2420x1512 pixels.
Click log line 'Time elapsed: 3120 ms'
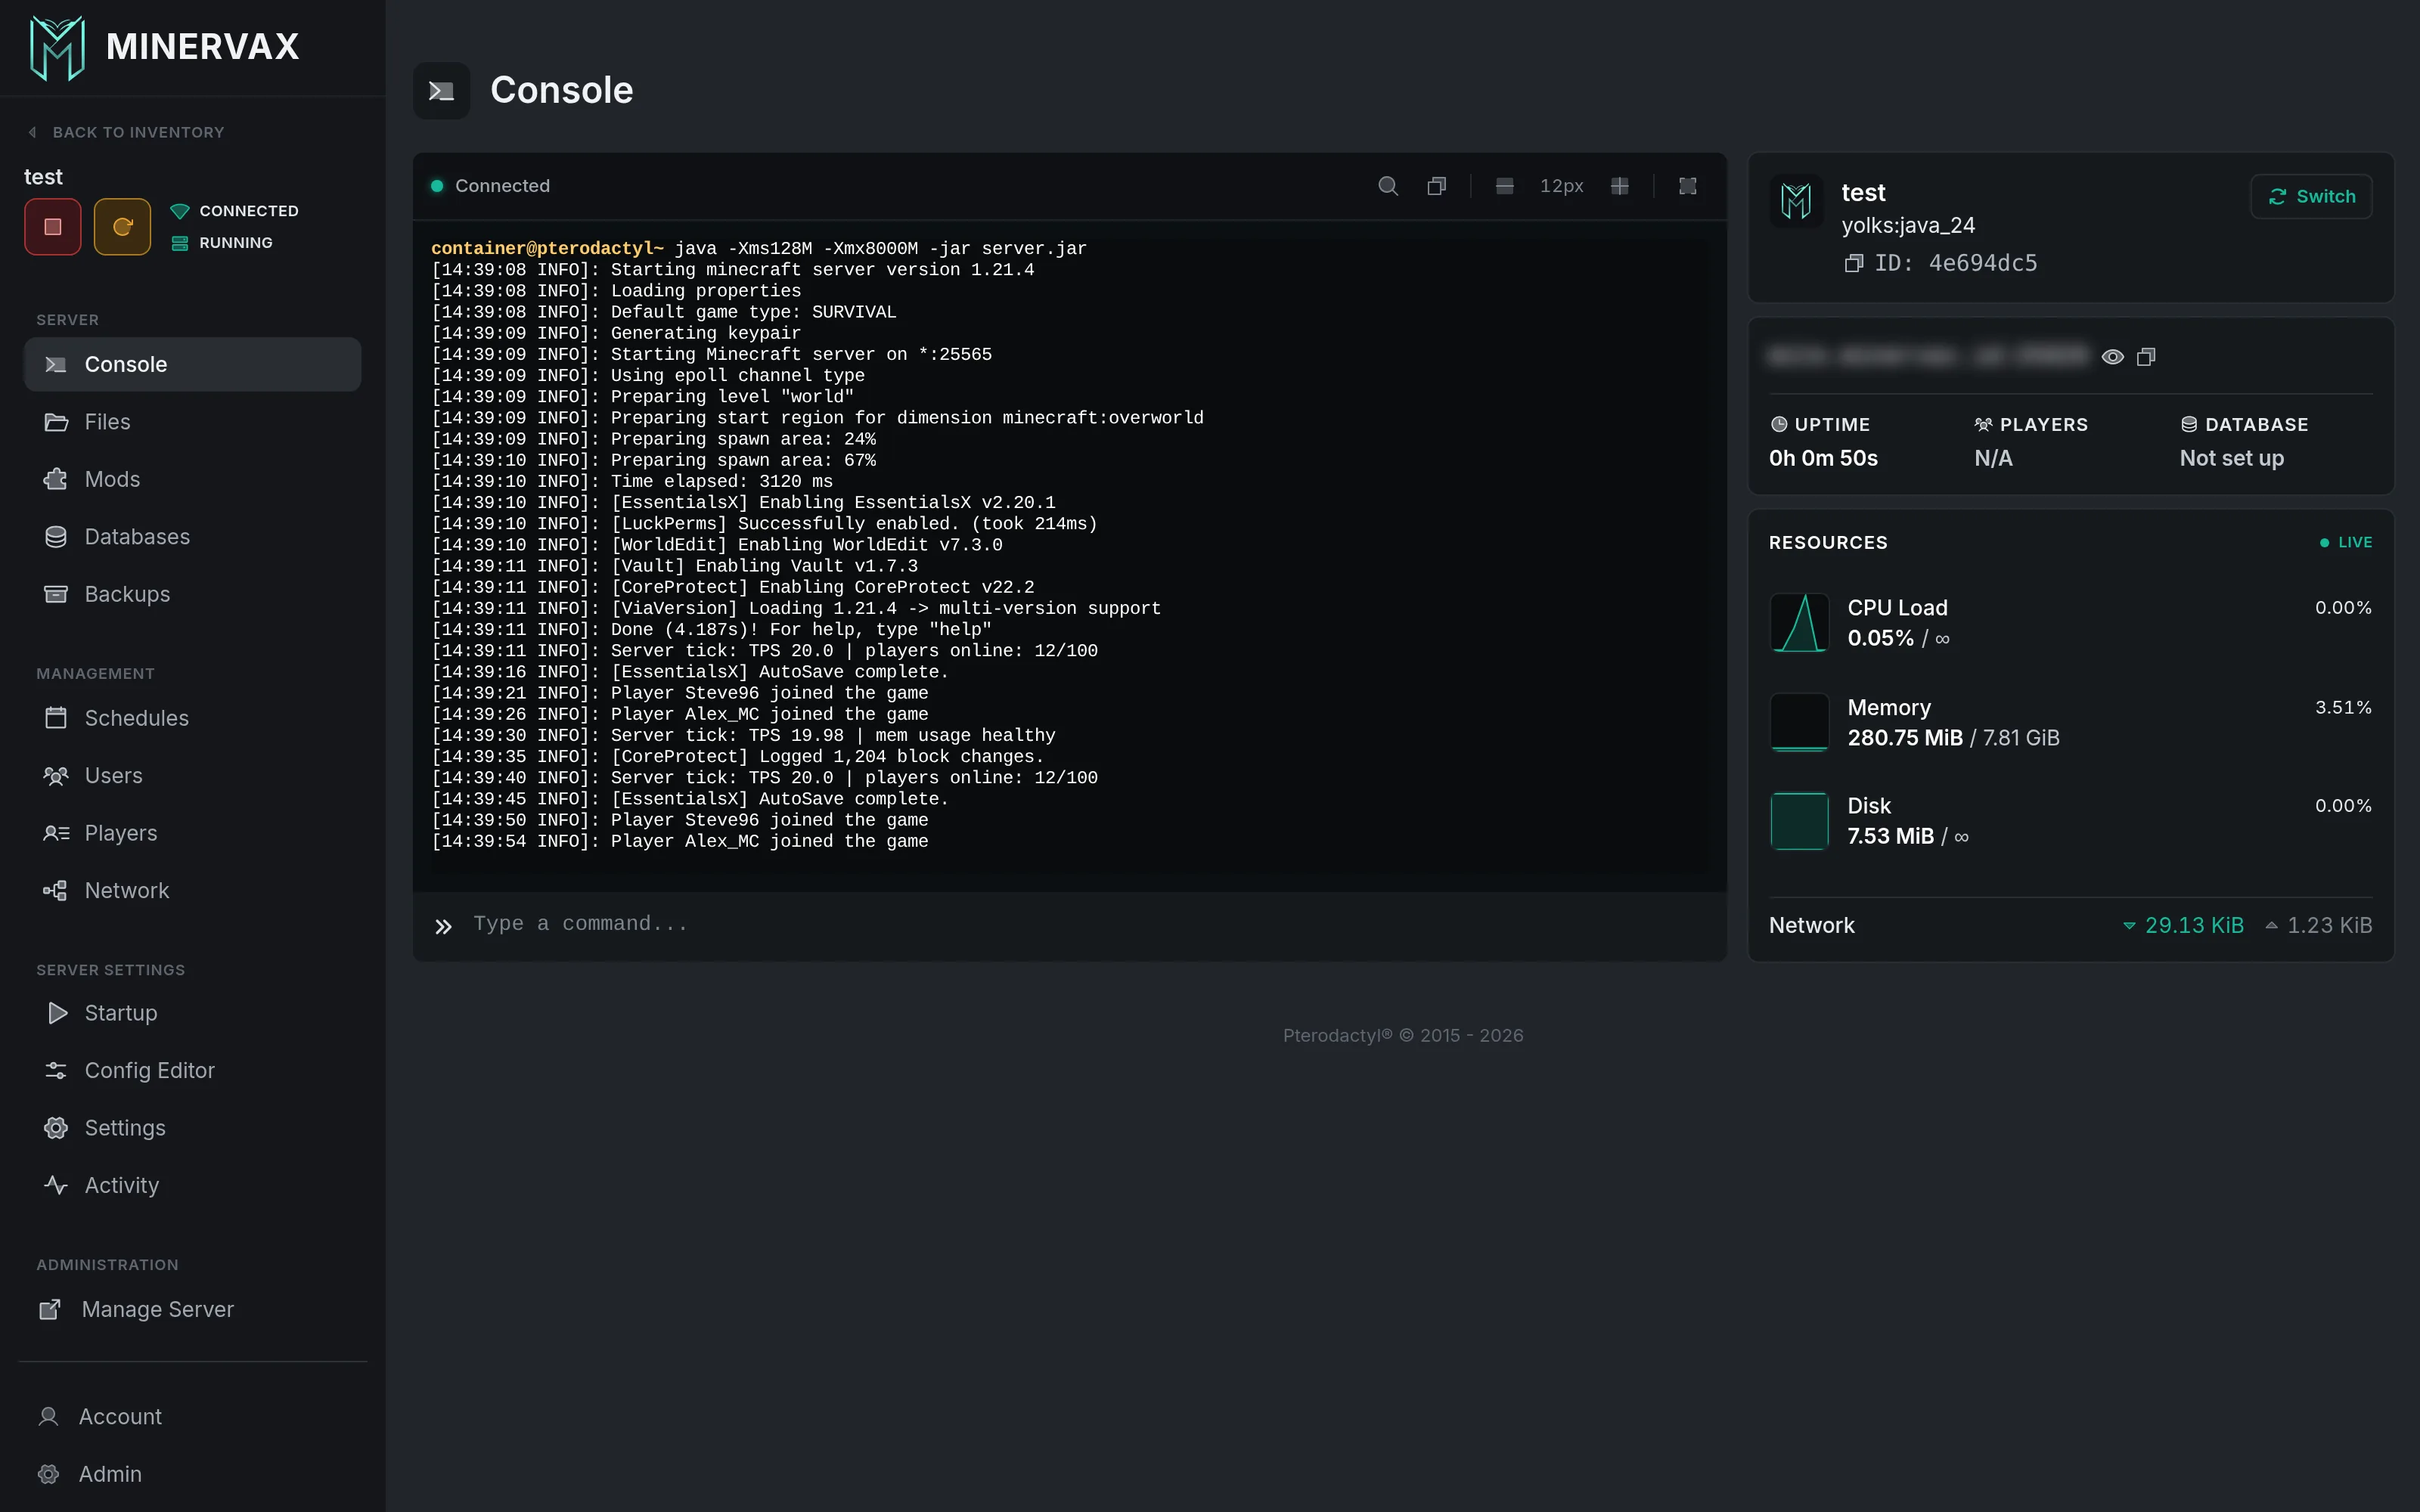pyautogui.click(x=632, y=481)
